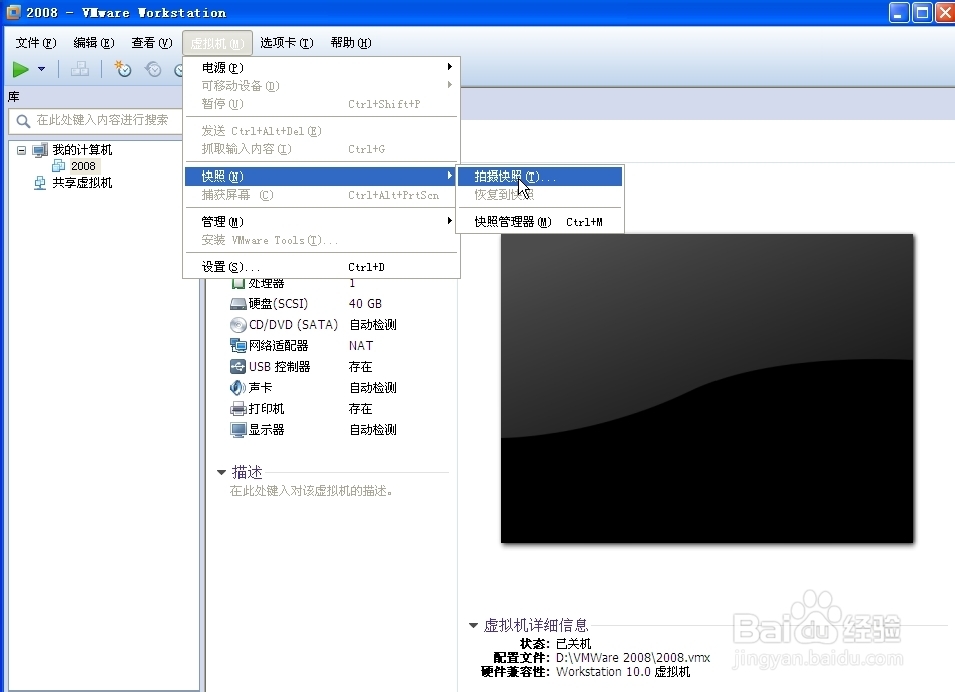
Task: Click the 网络适配器 network icon
Action: click(x=238, y=346)
